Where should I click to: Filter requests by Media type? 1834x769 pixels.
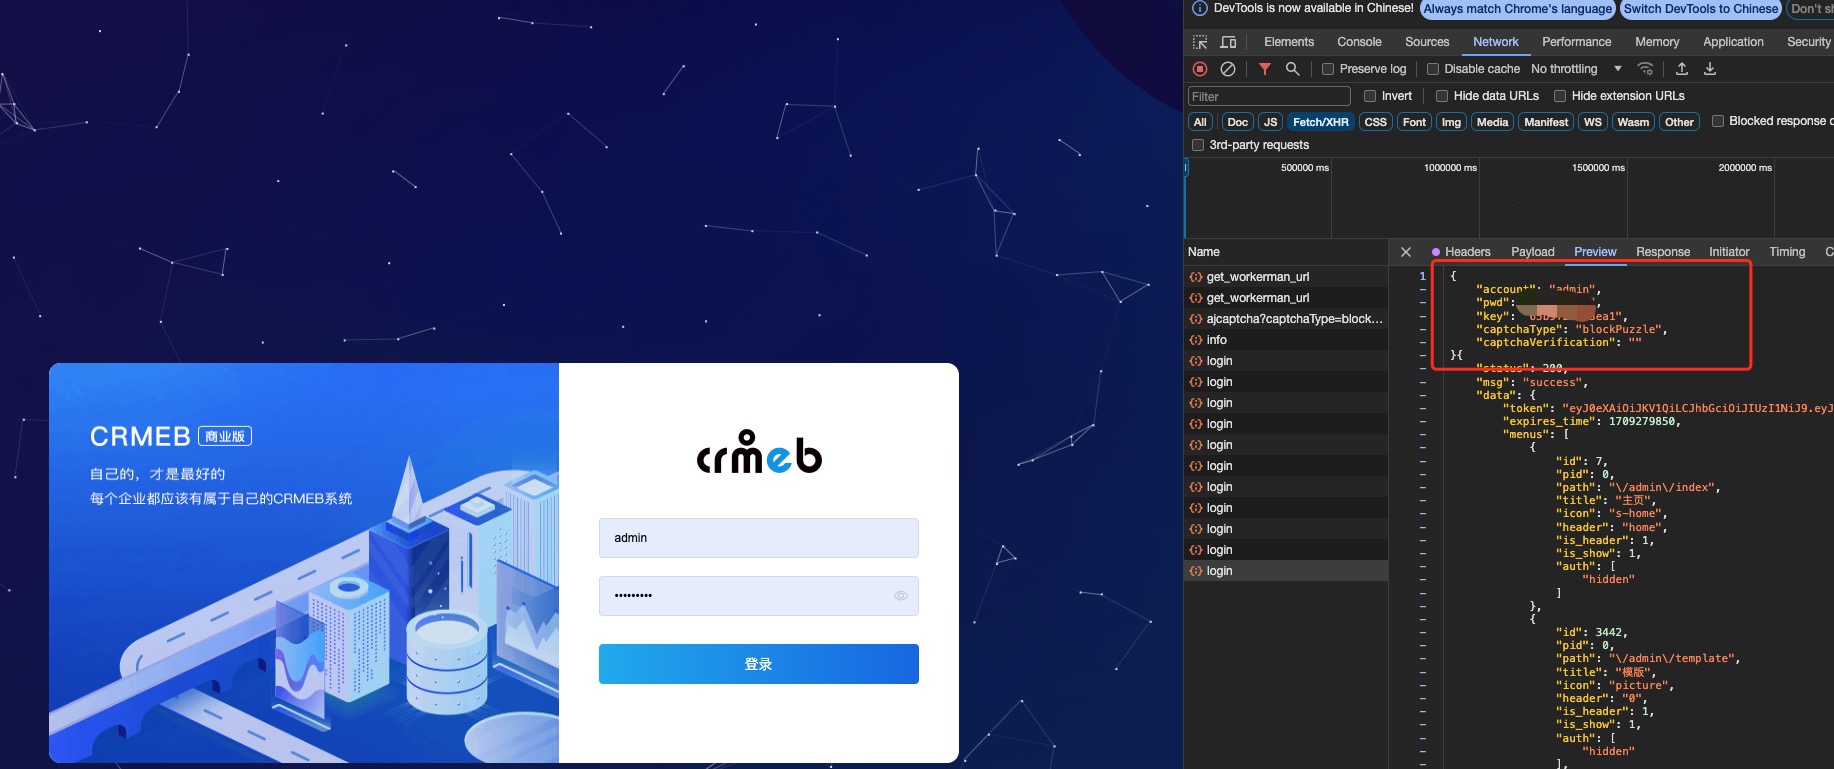[x=1492, y=122]
